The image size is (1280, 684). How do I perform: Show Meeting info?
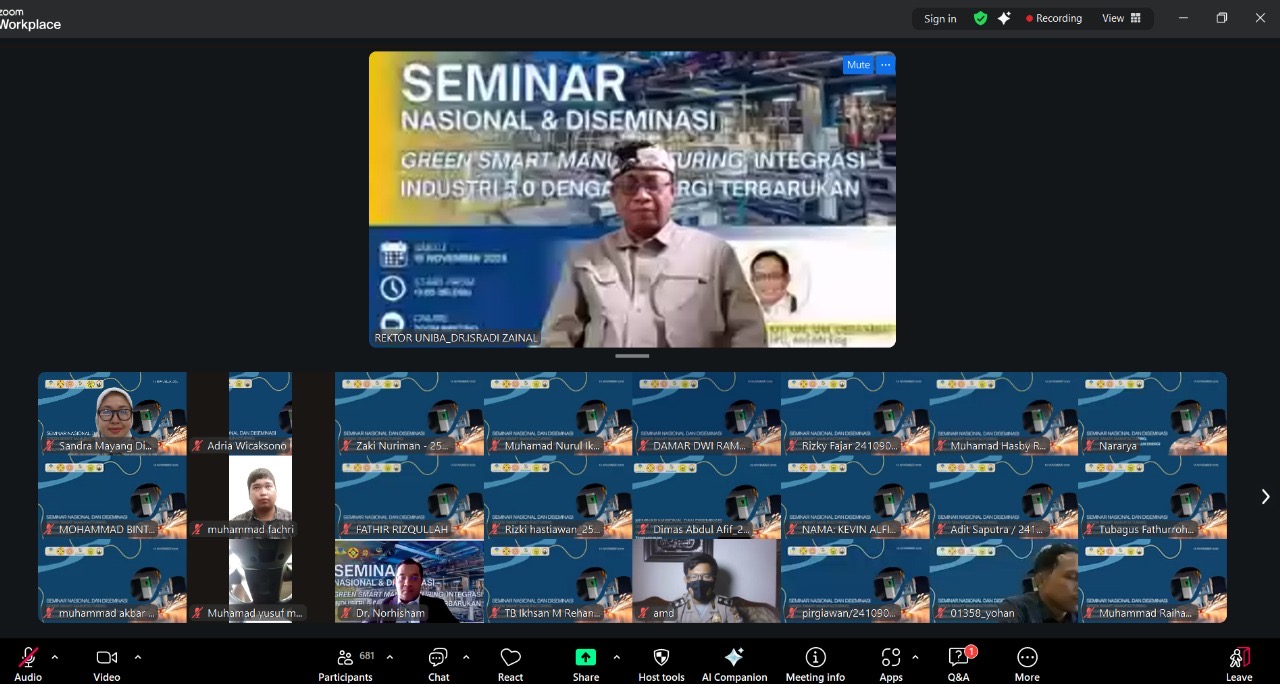815,658
